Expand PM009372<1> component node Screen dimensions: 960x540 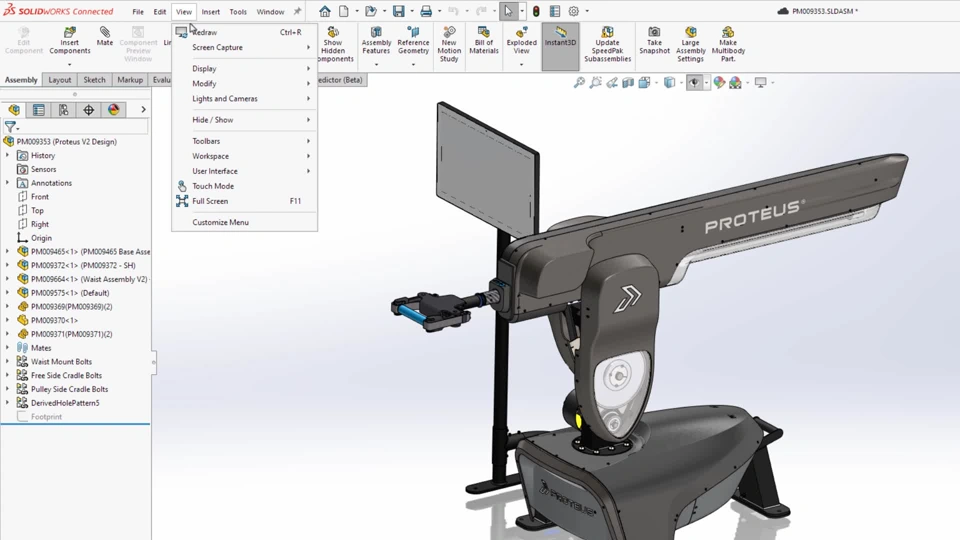pos(7,265)
